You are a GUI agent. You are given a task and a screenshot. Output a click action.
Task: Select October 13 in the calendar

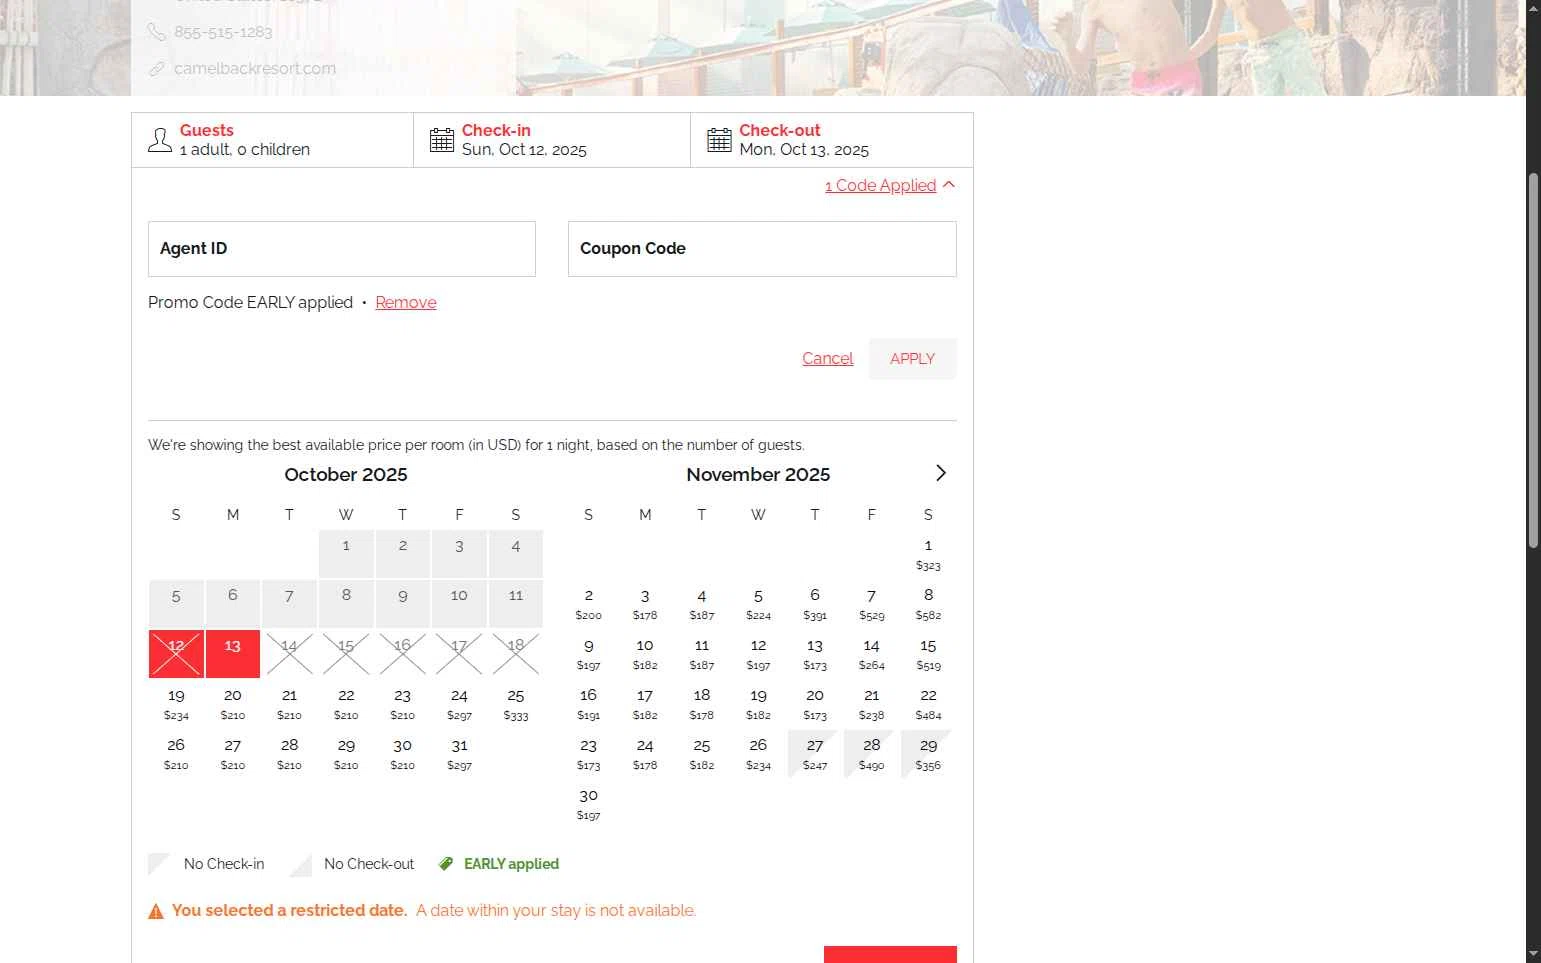[x=233, y=654]
